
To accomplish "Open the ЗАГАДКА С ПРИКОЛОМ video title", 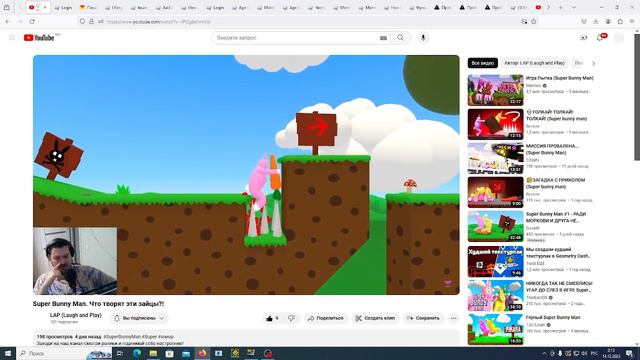I will pyautogui.click(x=555, y=183).
